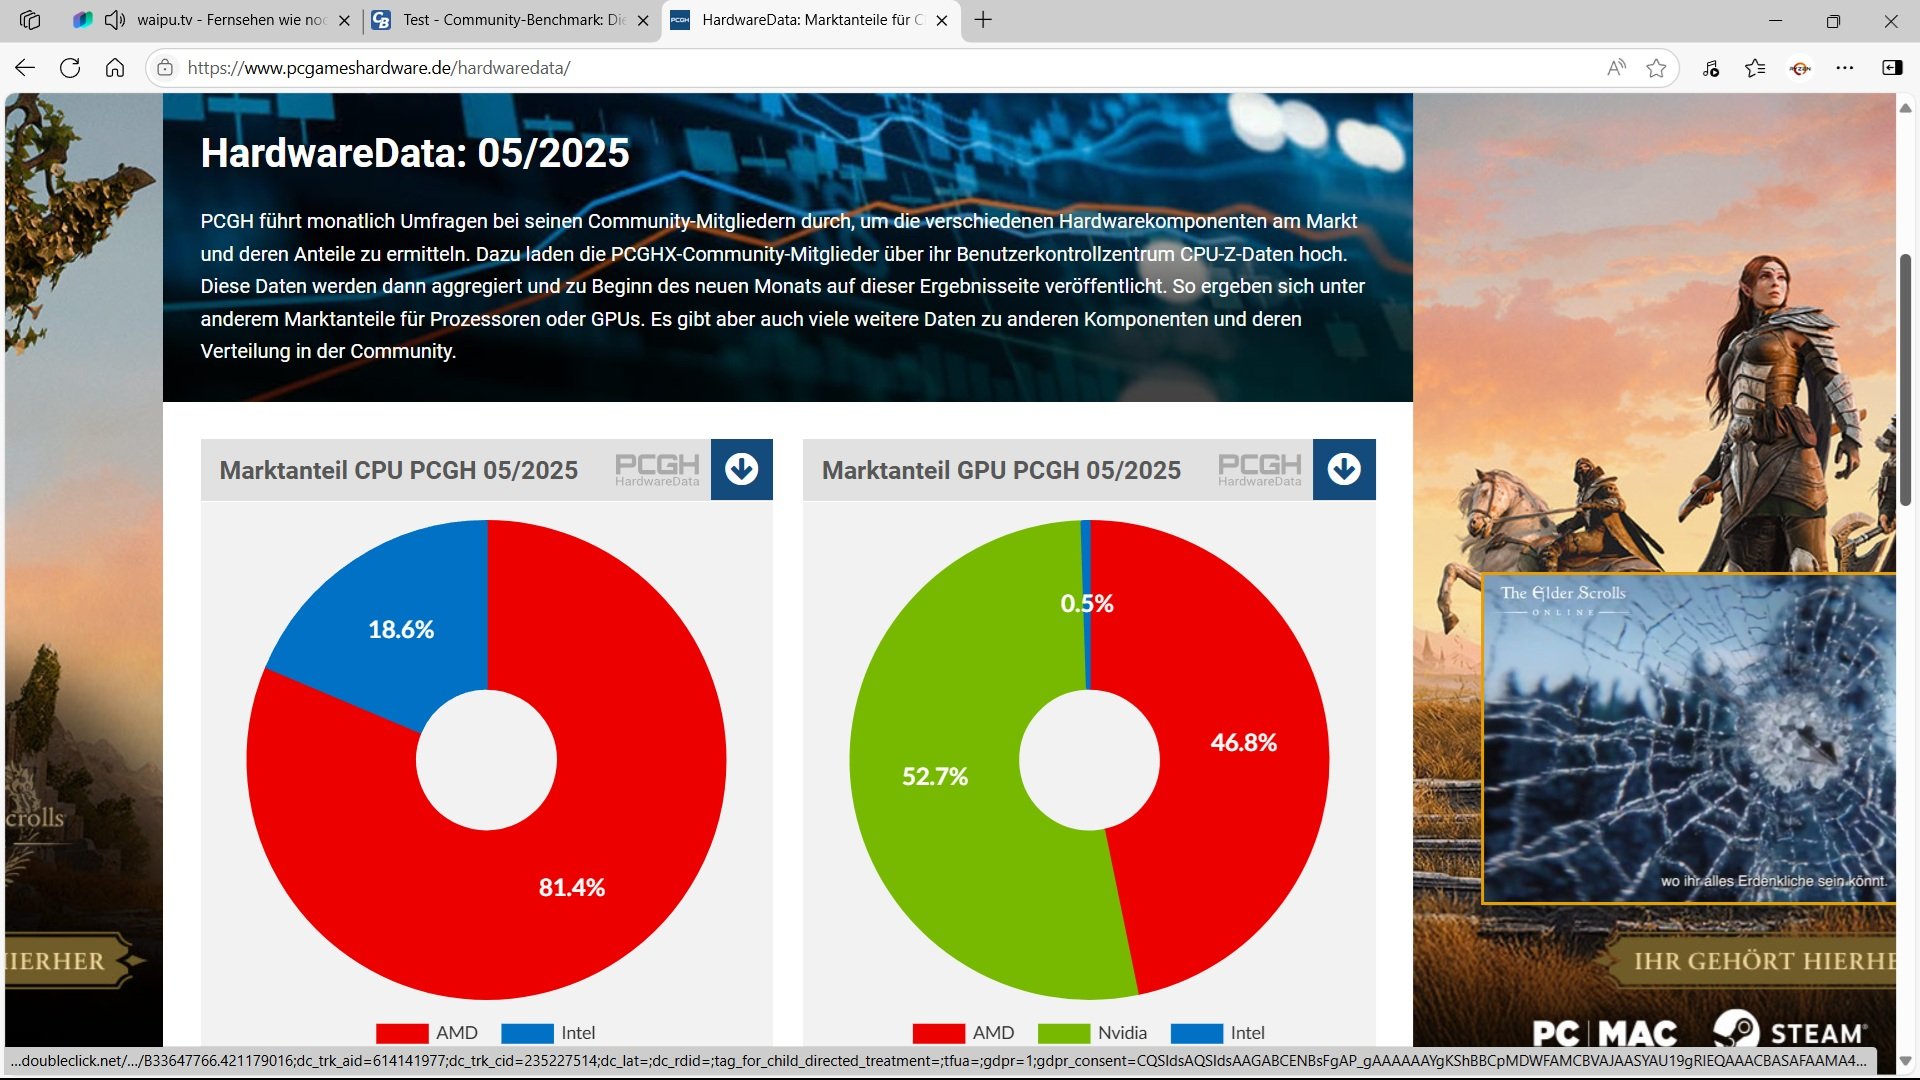The height and width of the screenshot is (1080, 1920).
Task: Open a new browser tab
Action: tap(983, 20)
